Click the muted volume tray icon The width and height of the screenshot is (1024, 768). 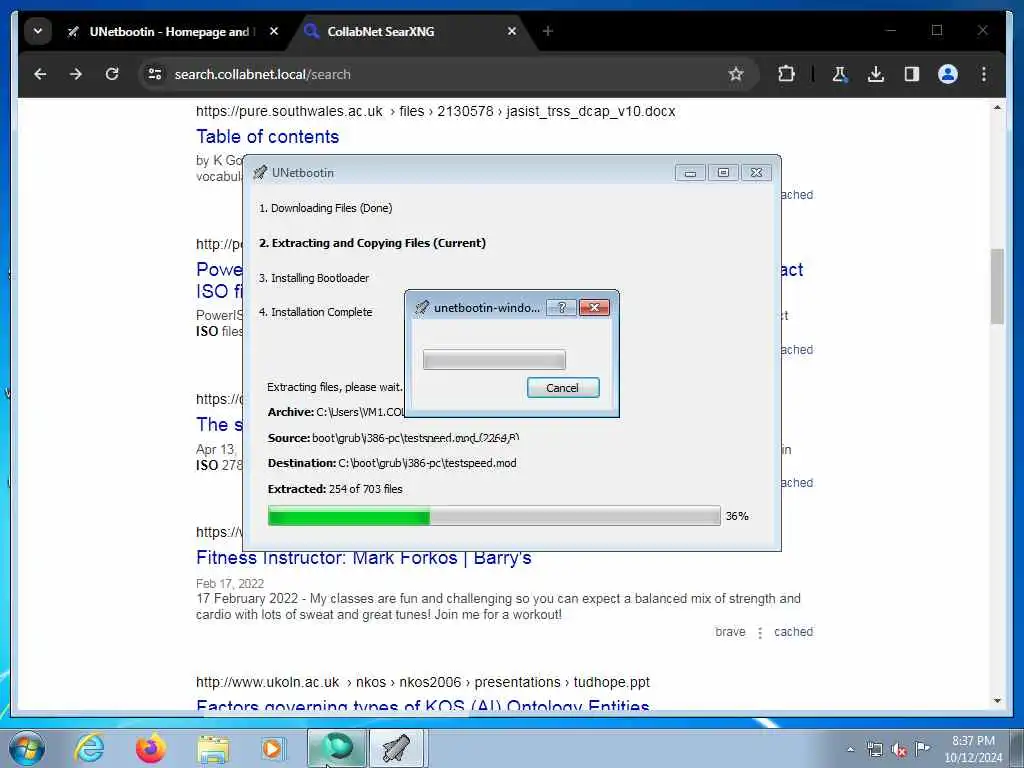899,750
